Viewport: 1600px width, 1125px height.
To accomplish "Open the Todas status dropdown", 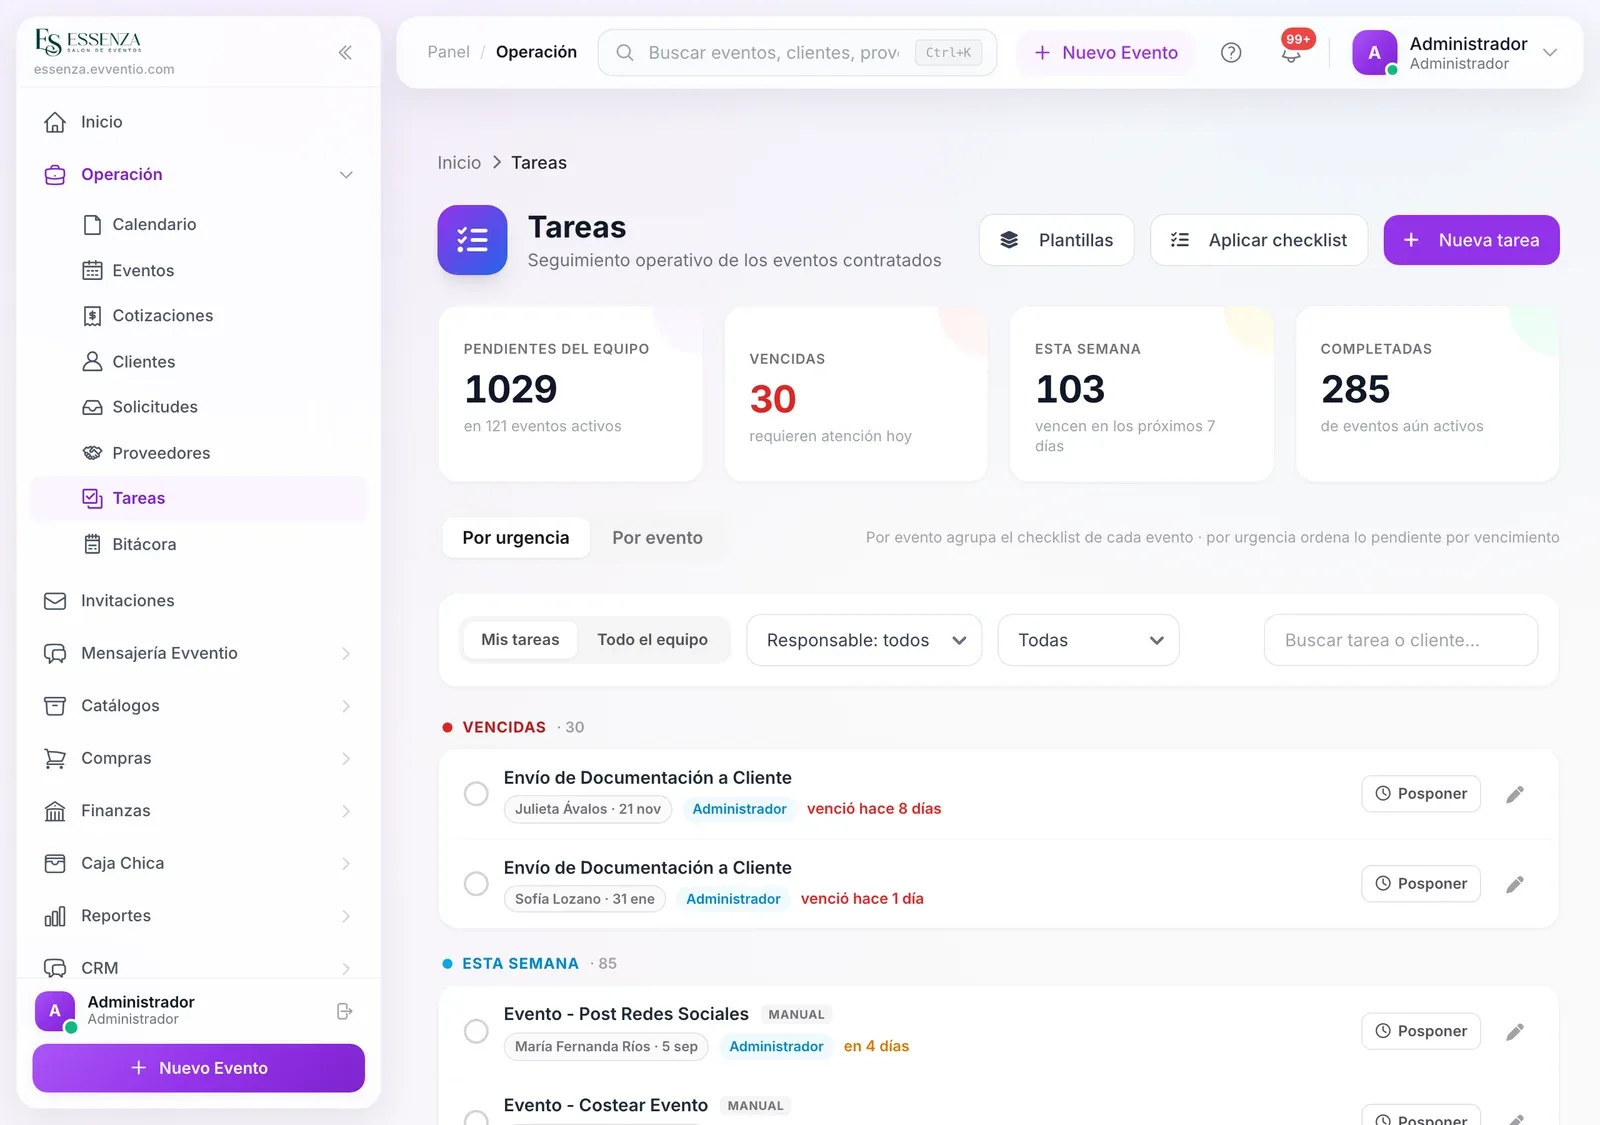I will tap(1088, 640).
